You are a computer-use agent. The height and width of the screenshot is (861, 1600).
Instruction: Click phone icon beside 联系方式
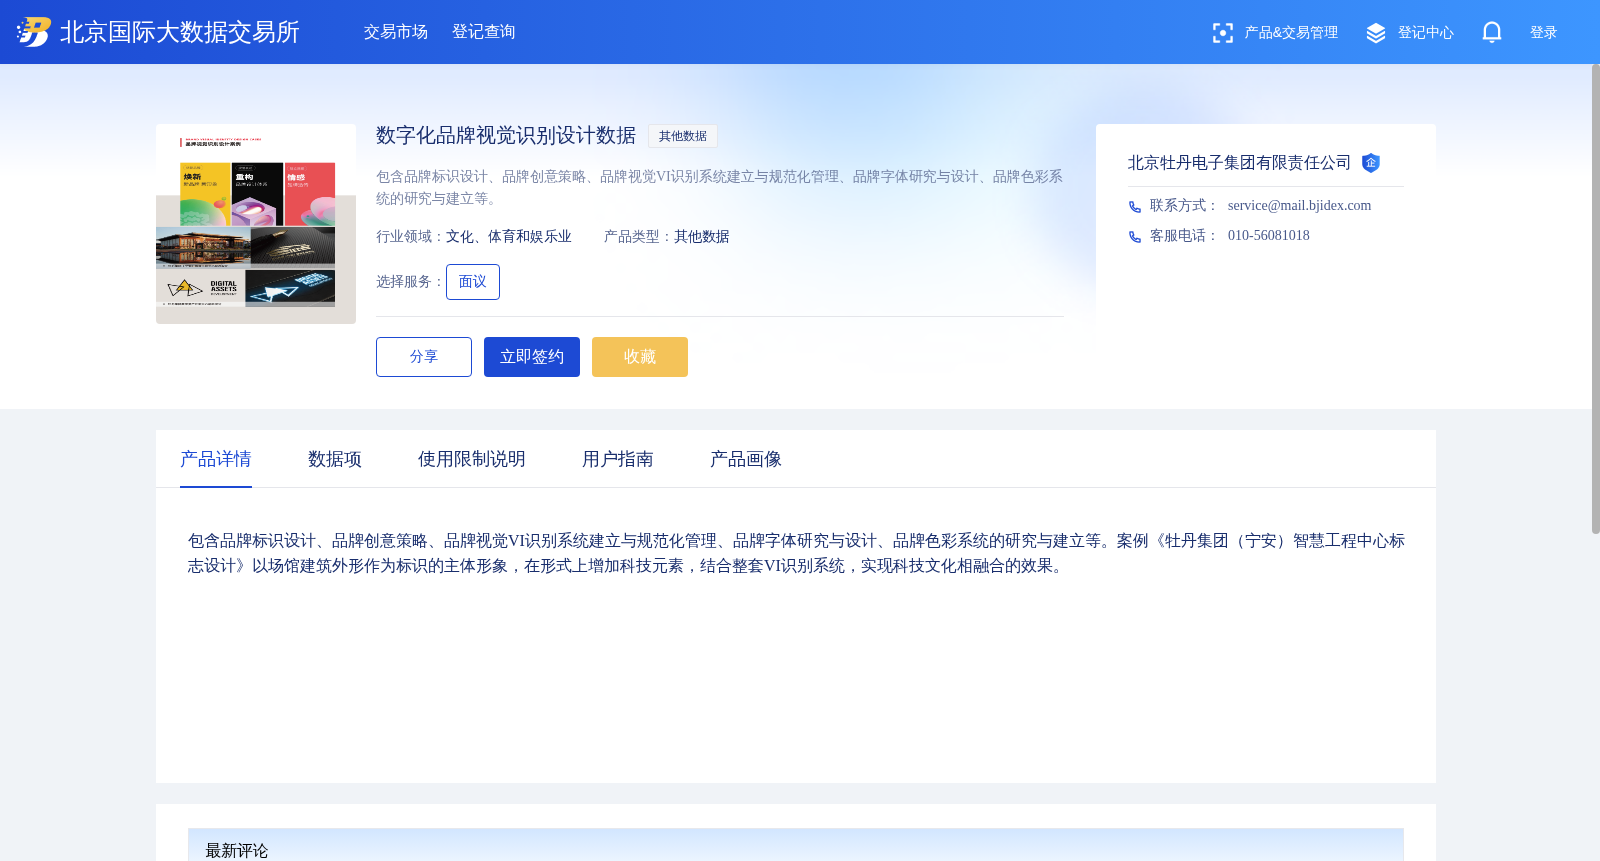coord(1135,207)
